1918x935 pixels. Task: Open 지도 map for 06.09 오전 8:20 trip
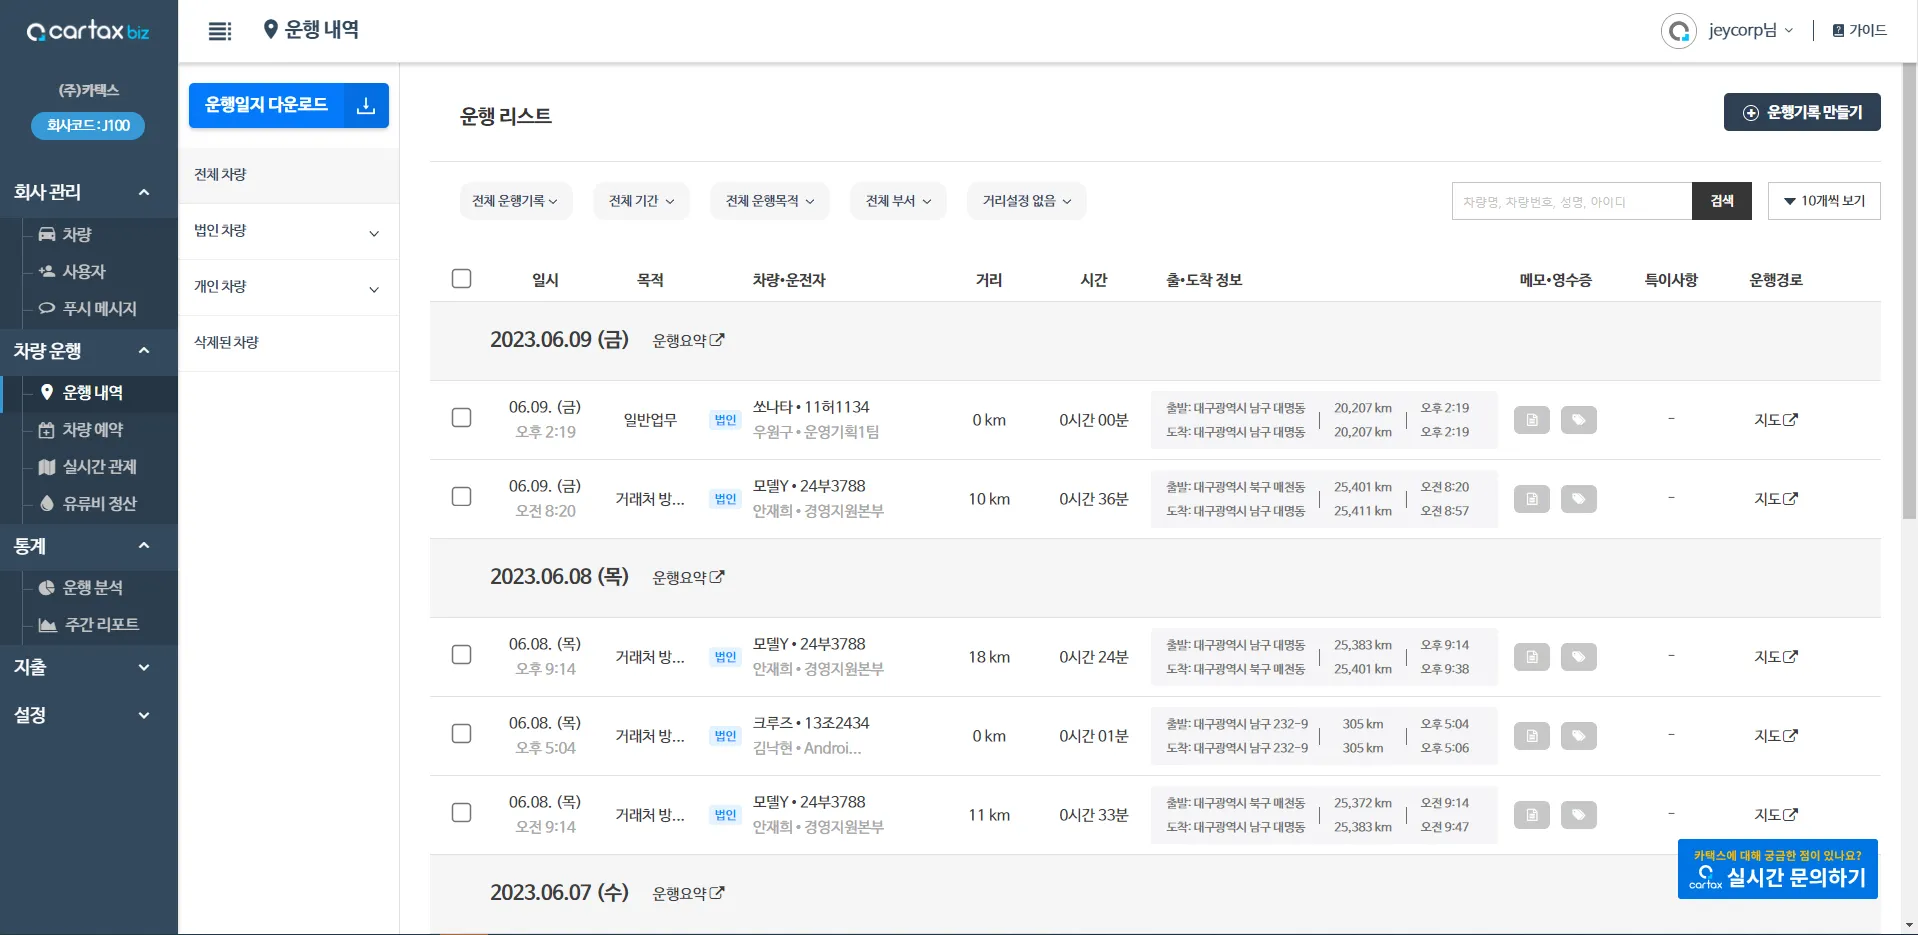(1776, 499)
